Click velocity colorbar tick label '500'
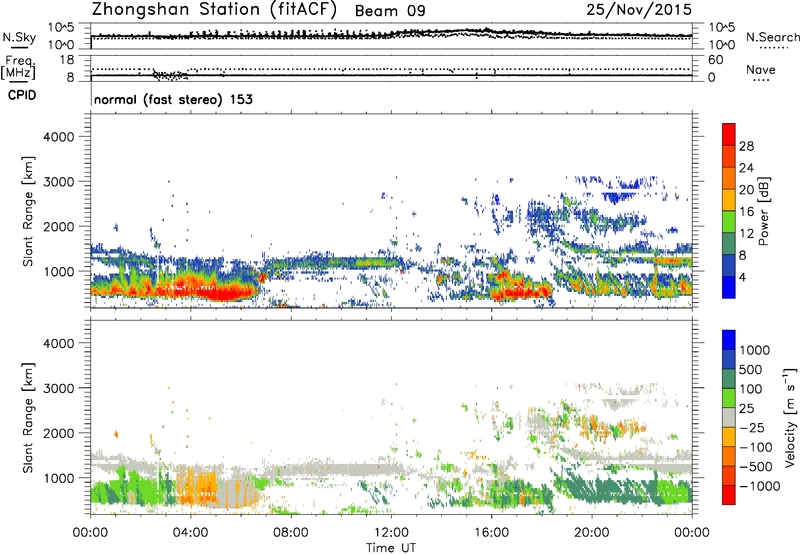Screen dimensions: 800x554 coord(751,369)
